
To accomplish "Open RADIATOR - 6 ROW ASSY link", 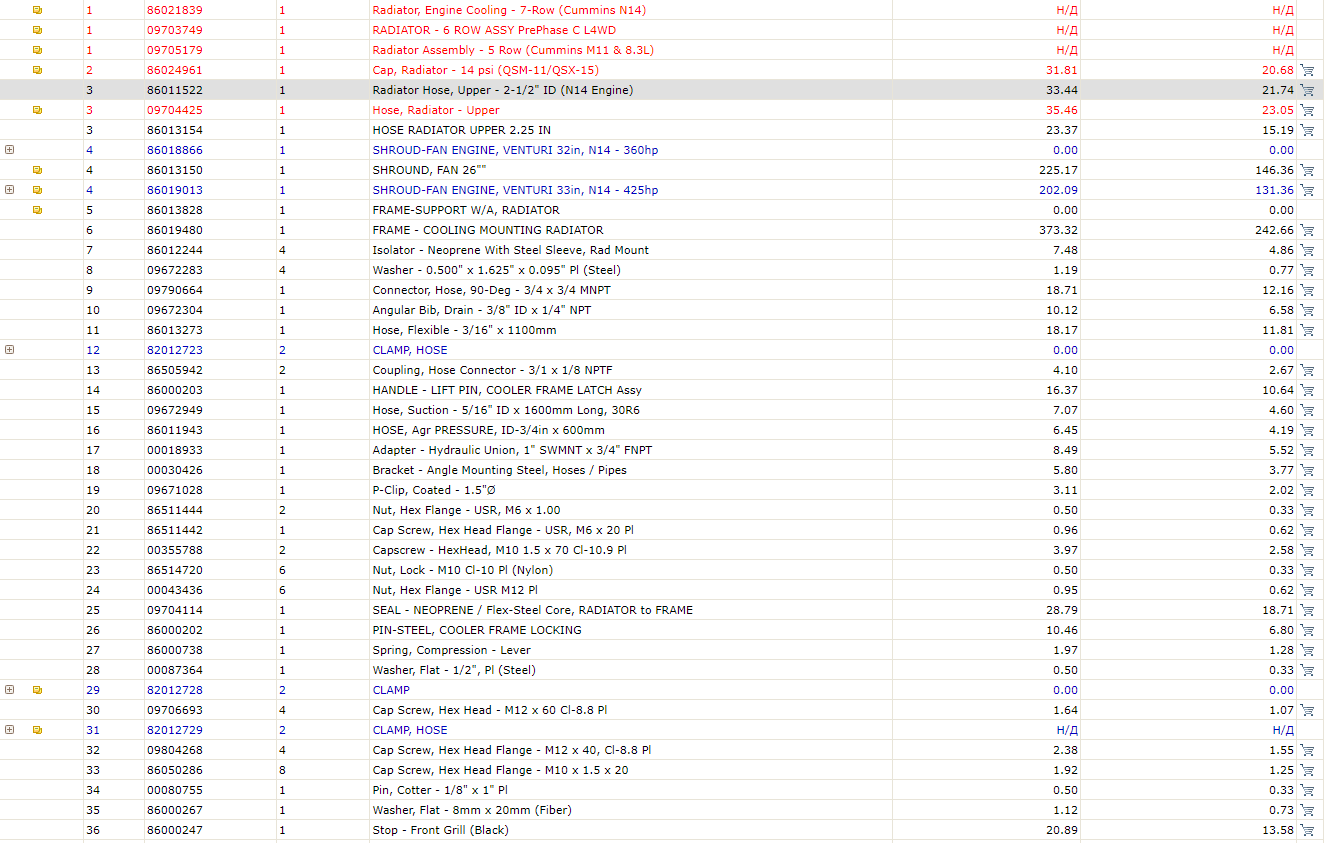I will (x=494, y=30).
